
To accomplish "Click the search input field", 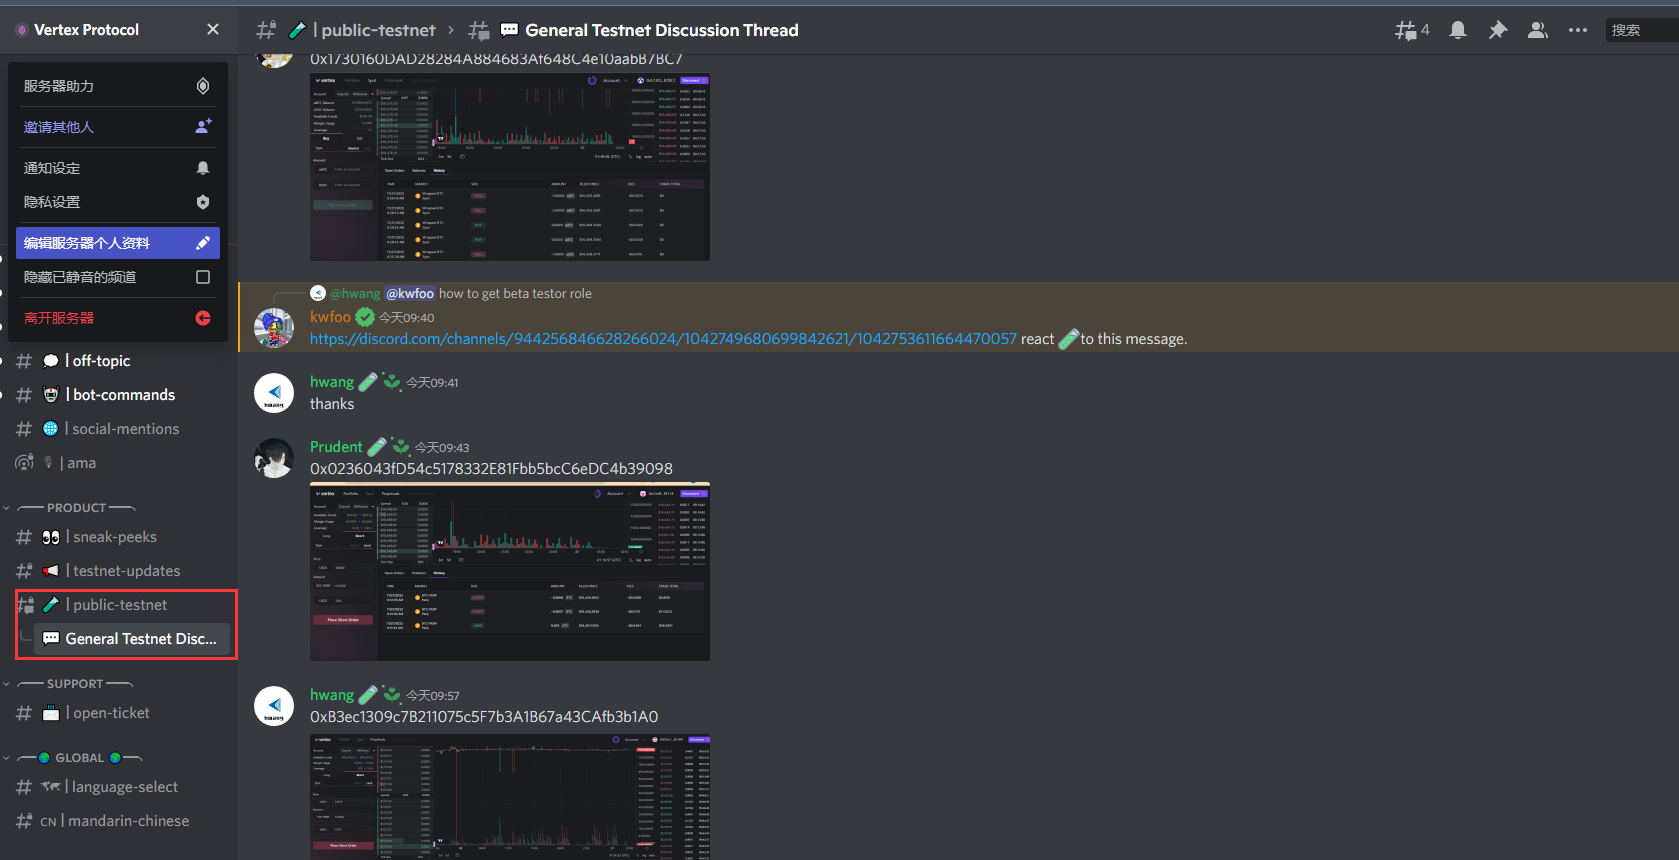I will click(x=1640, y=30).
